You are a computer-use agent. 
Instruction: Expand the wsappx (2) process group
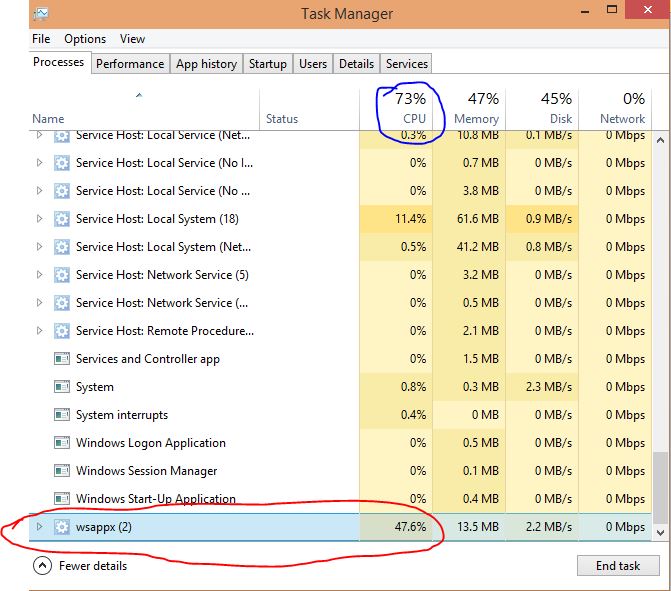[40, 527]
